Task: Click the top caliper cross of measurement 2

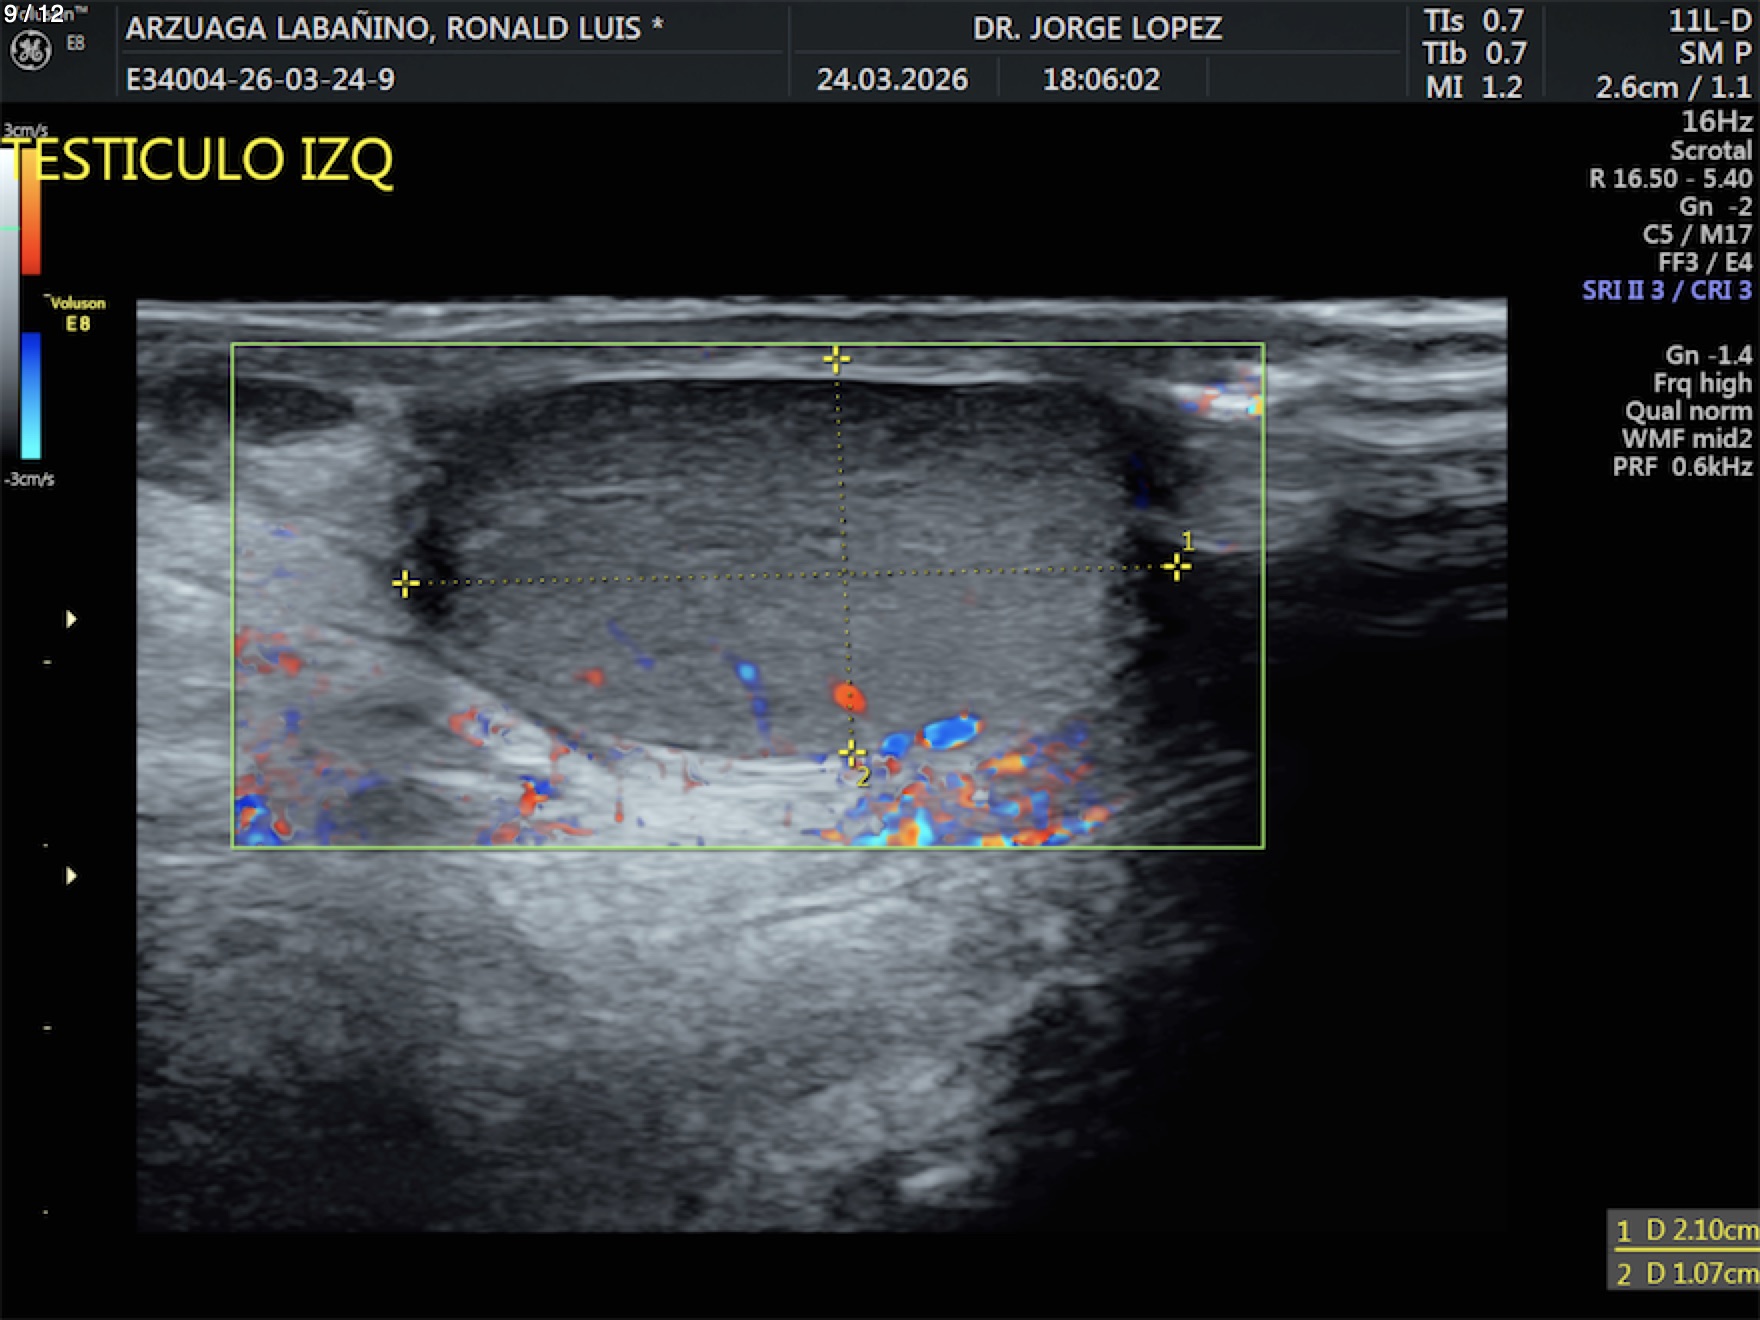Action: 837,359
